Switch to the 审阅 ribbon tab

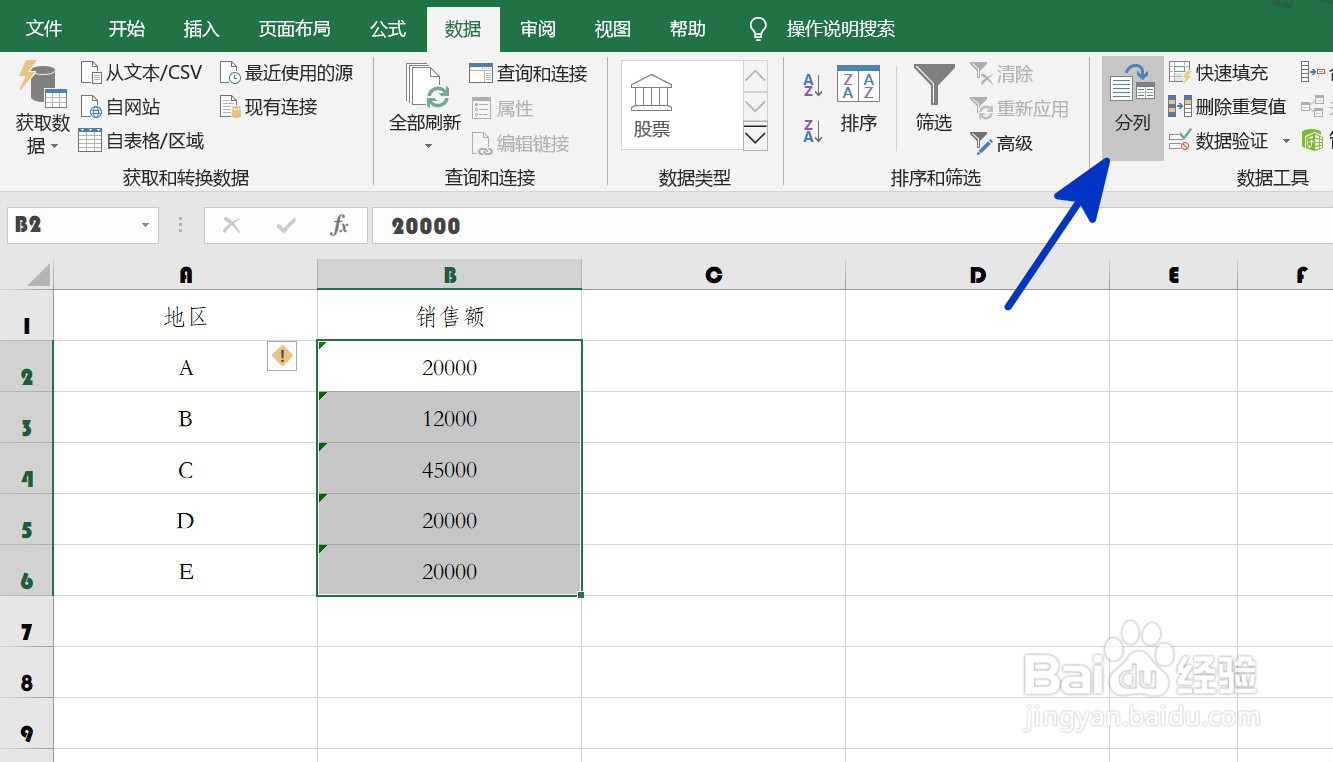[x=537, y=28]
